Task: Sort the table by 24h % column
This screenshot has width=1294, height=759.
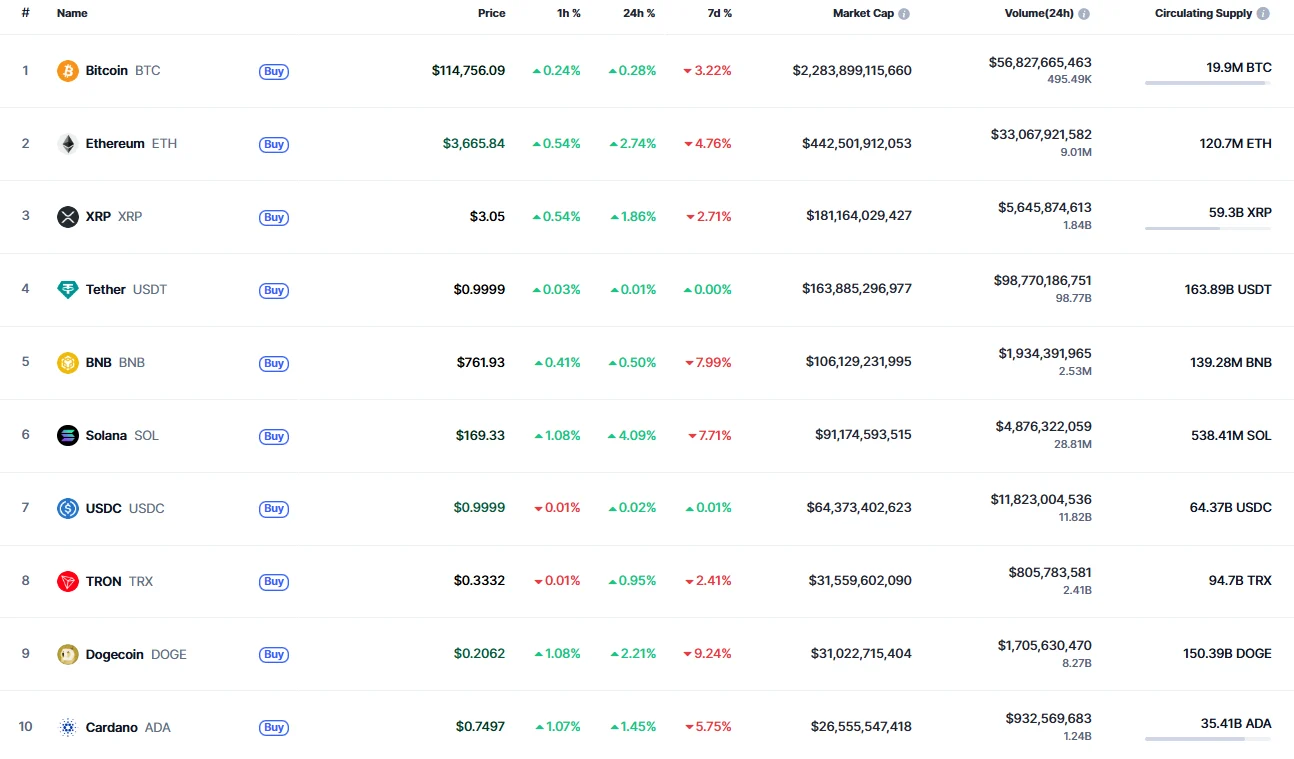Action: pyautogui.click(x=639, y=14)
